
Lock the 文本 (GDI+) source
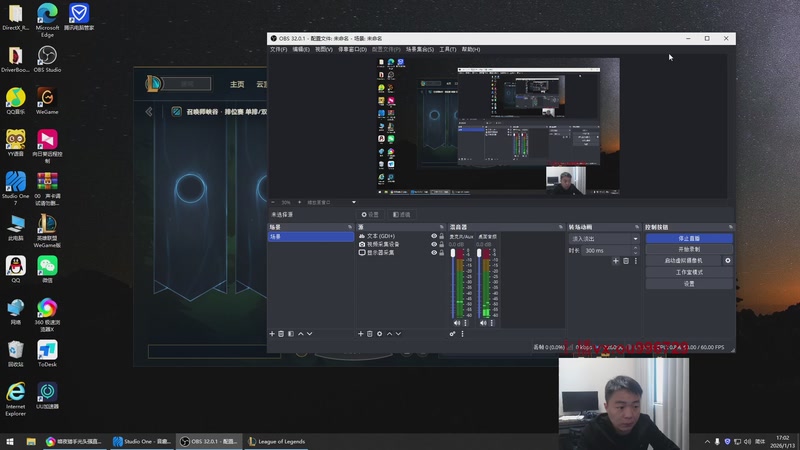[x=442, y=236]
